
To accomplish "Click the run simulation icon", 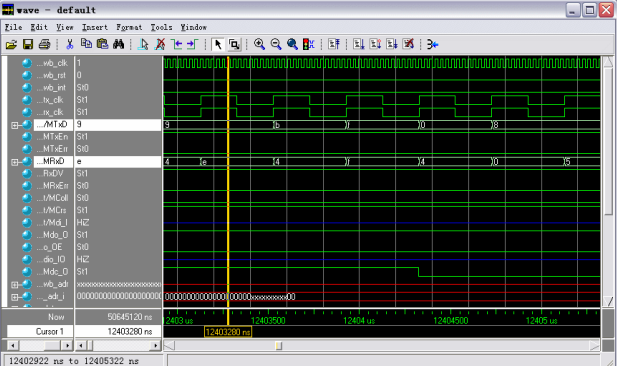I will [358, 44].
